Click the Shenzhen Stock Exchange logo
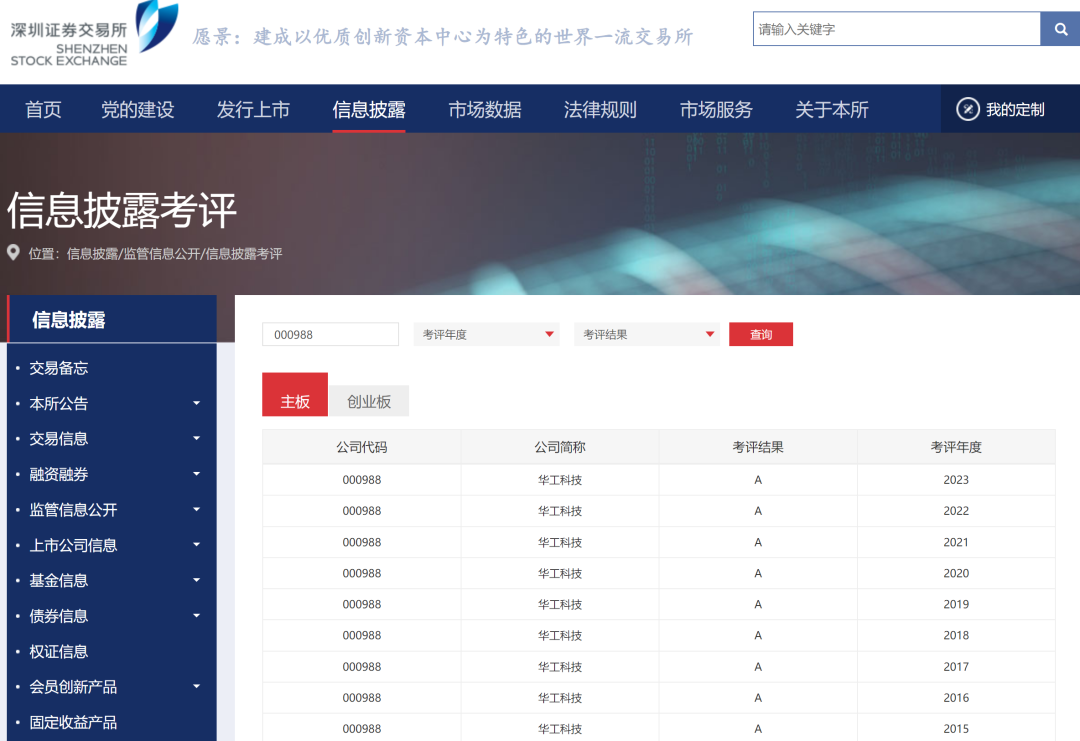Image resolution: width=1080 pixels, height=741 pixels. (x=92, y=35)
